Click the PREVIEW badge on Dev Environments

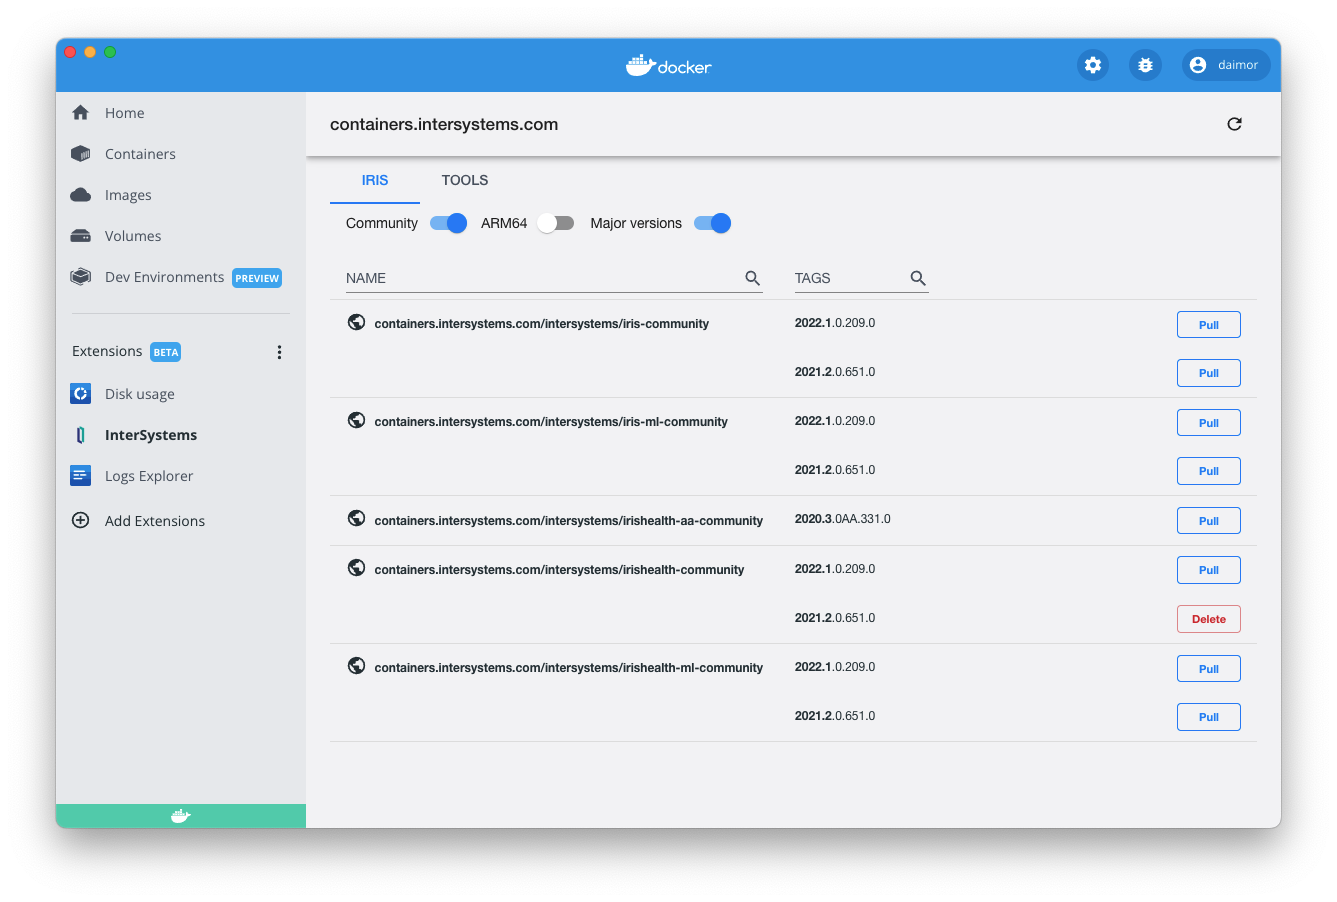(x=257, y=278)
